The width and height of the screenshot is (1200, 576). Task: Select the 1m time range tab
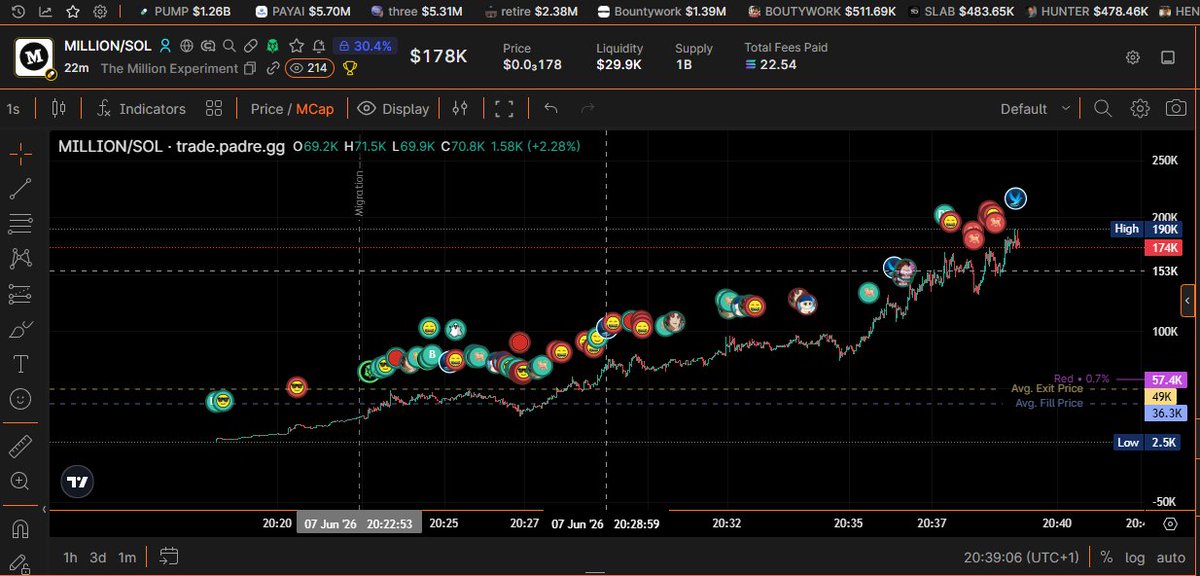(x=127, y=556)
